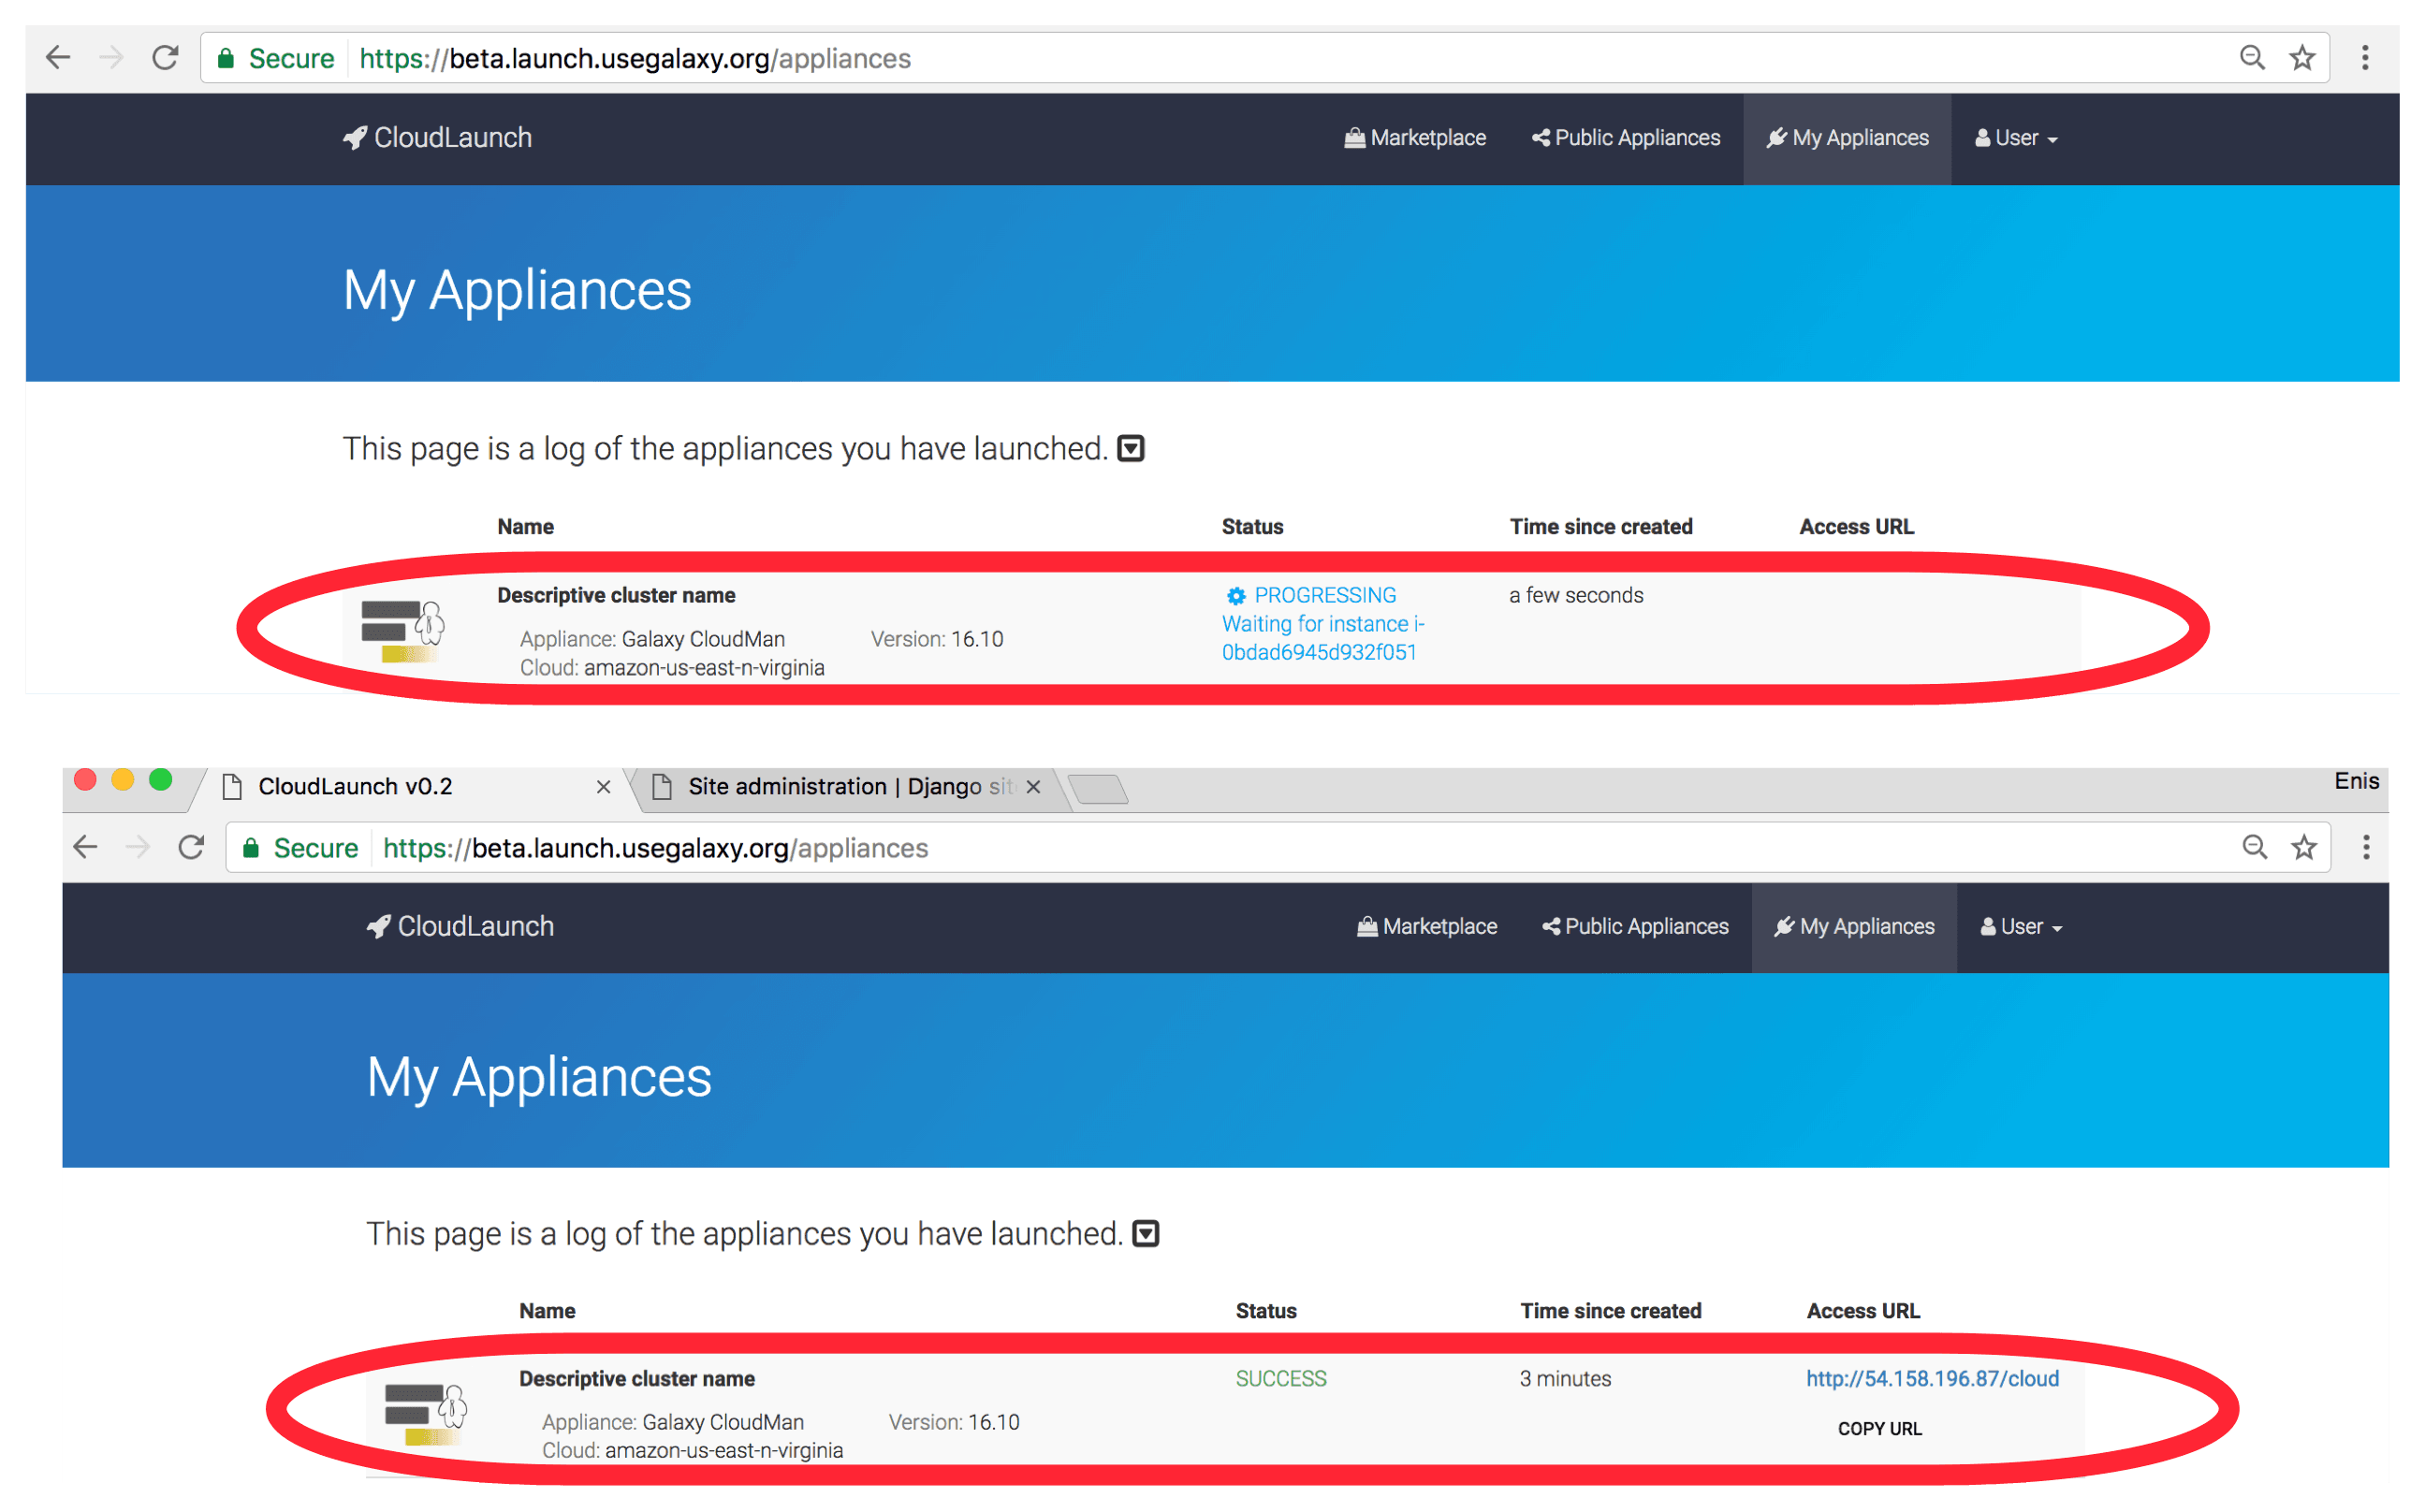
Task: Click the address bar URL in the lower window
Action: point(655,848)
